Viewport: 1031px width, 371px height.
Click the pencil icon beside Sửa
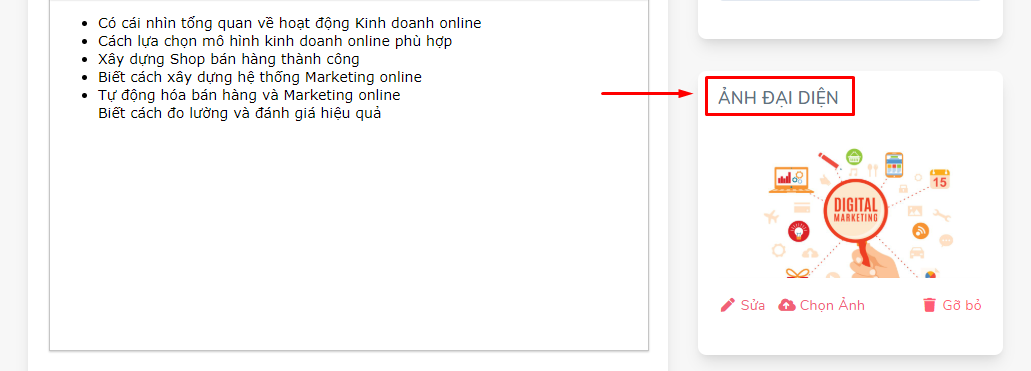pos(728,305)
